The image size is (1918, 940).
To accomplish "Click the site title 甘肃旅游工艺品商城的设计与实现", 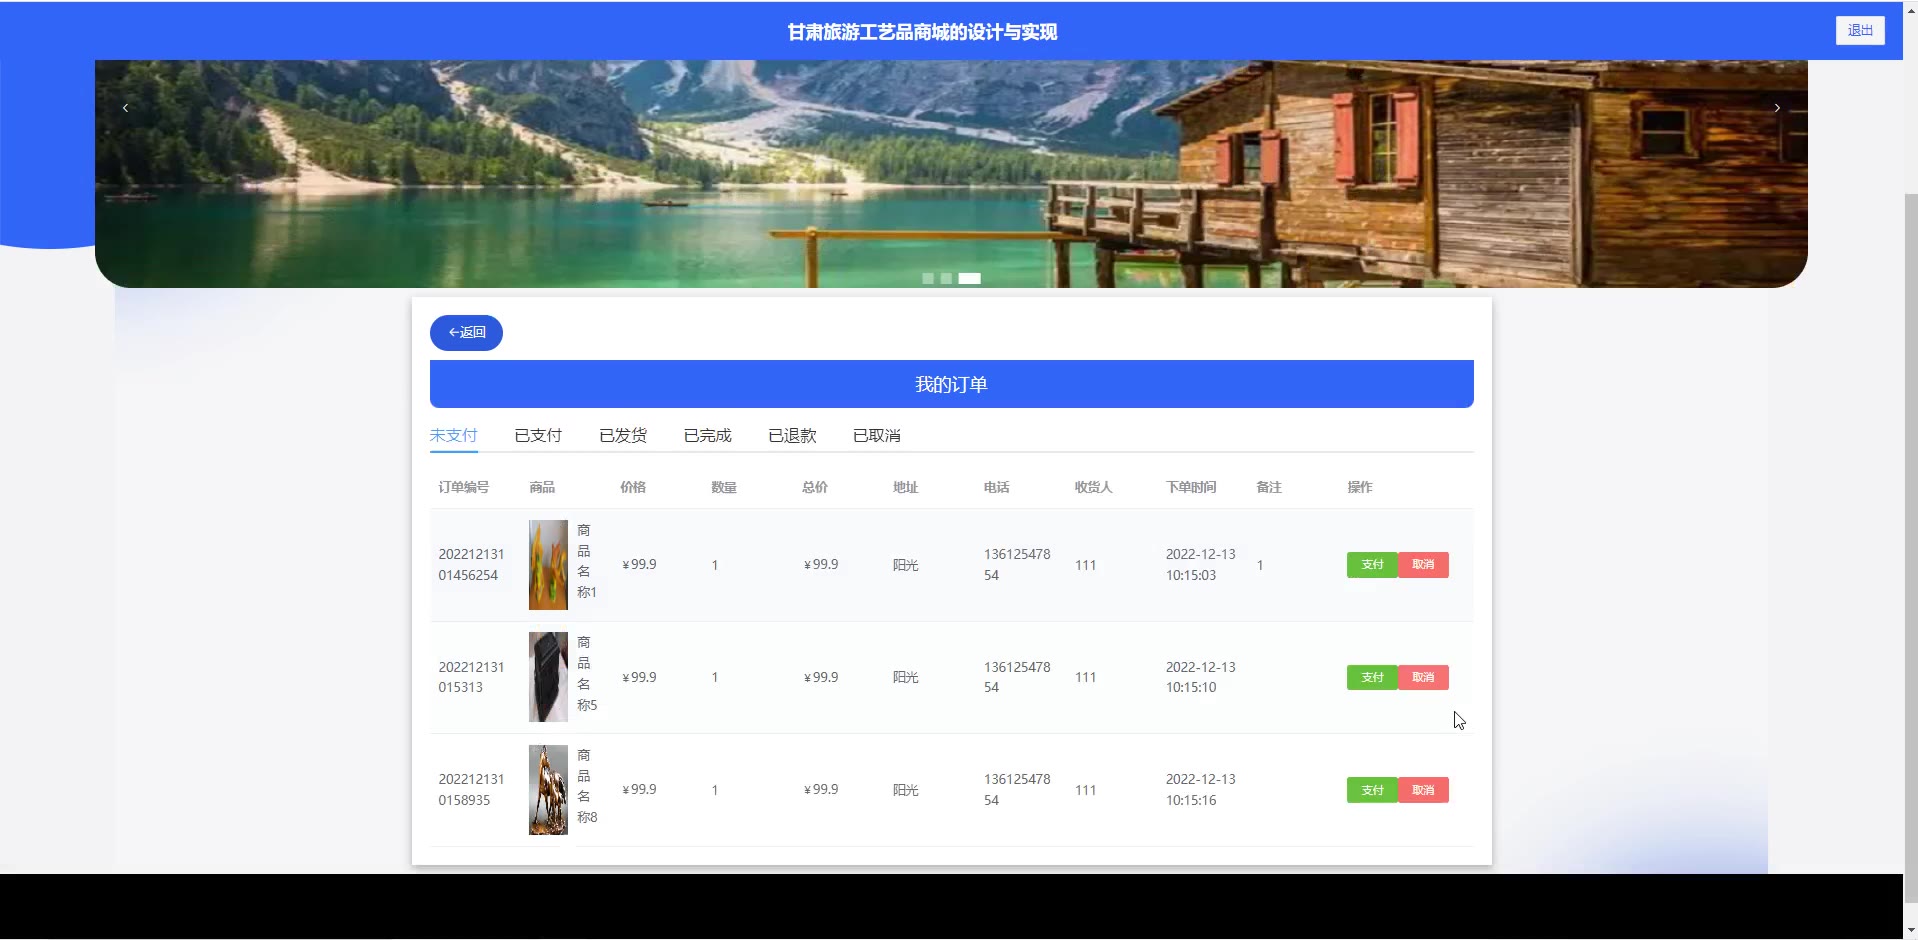I will (x=922, y=32).
